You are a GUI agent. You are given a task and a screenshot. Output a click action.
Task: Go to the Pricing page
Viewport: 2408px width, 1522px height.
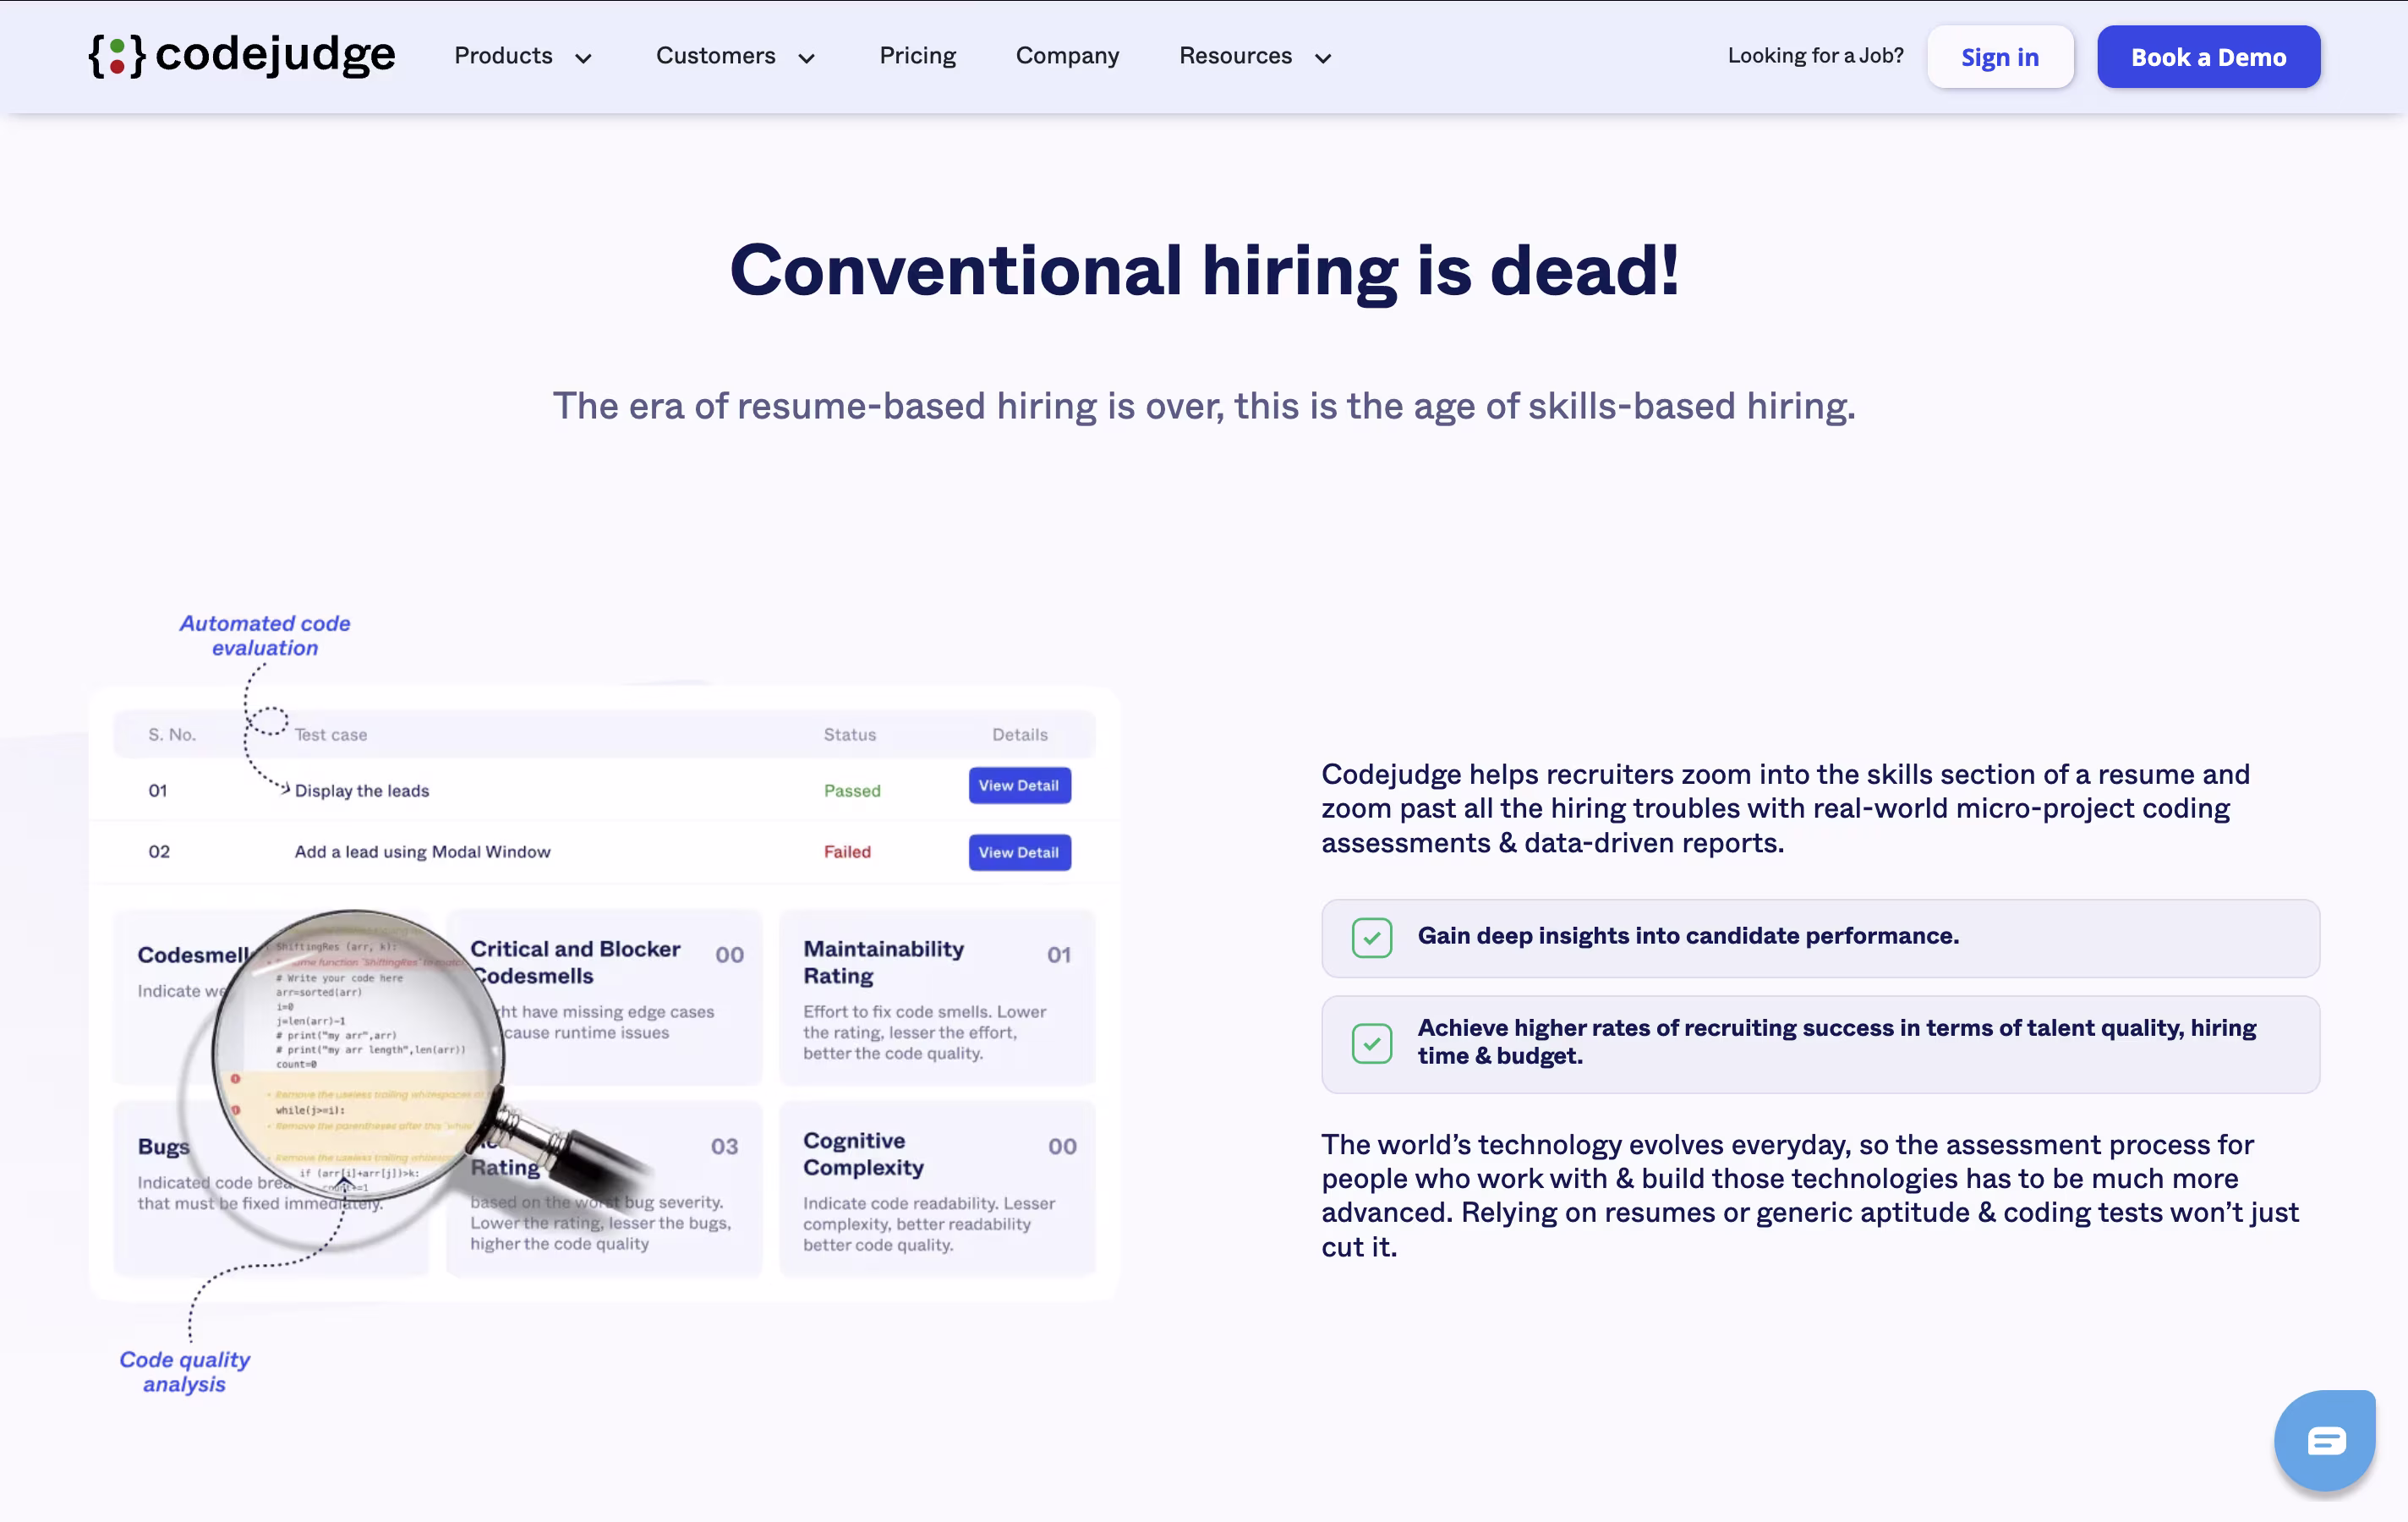[917, 56]
